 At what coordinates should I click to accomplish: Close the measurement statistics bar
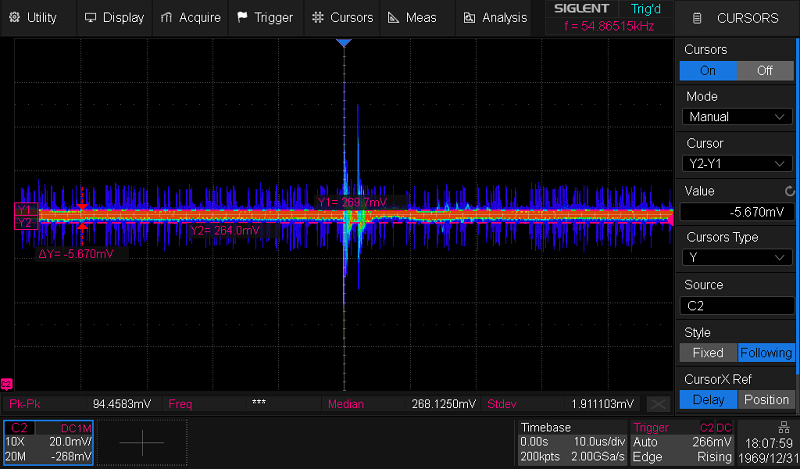tap(658, 404)
